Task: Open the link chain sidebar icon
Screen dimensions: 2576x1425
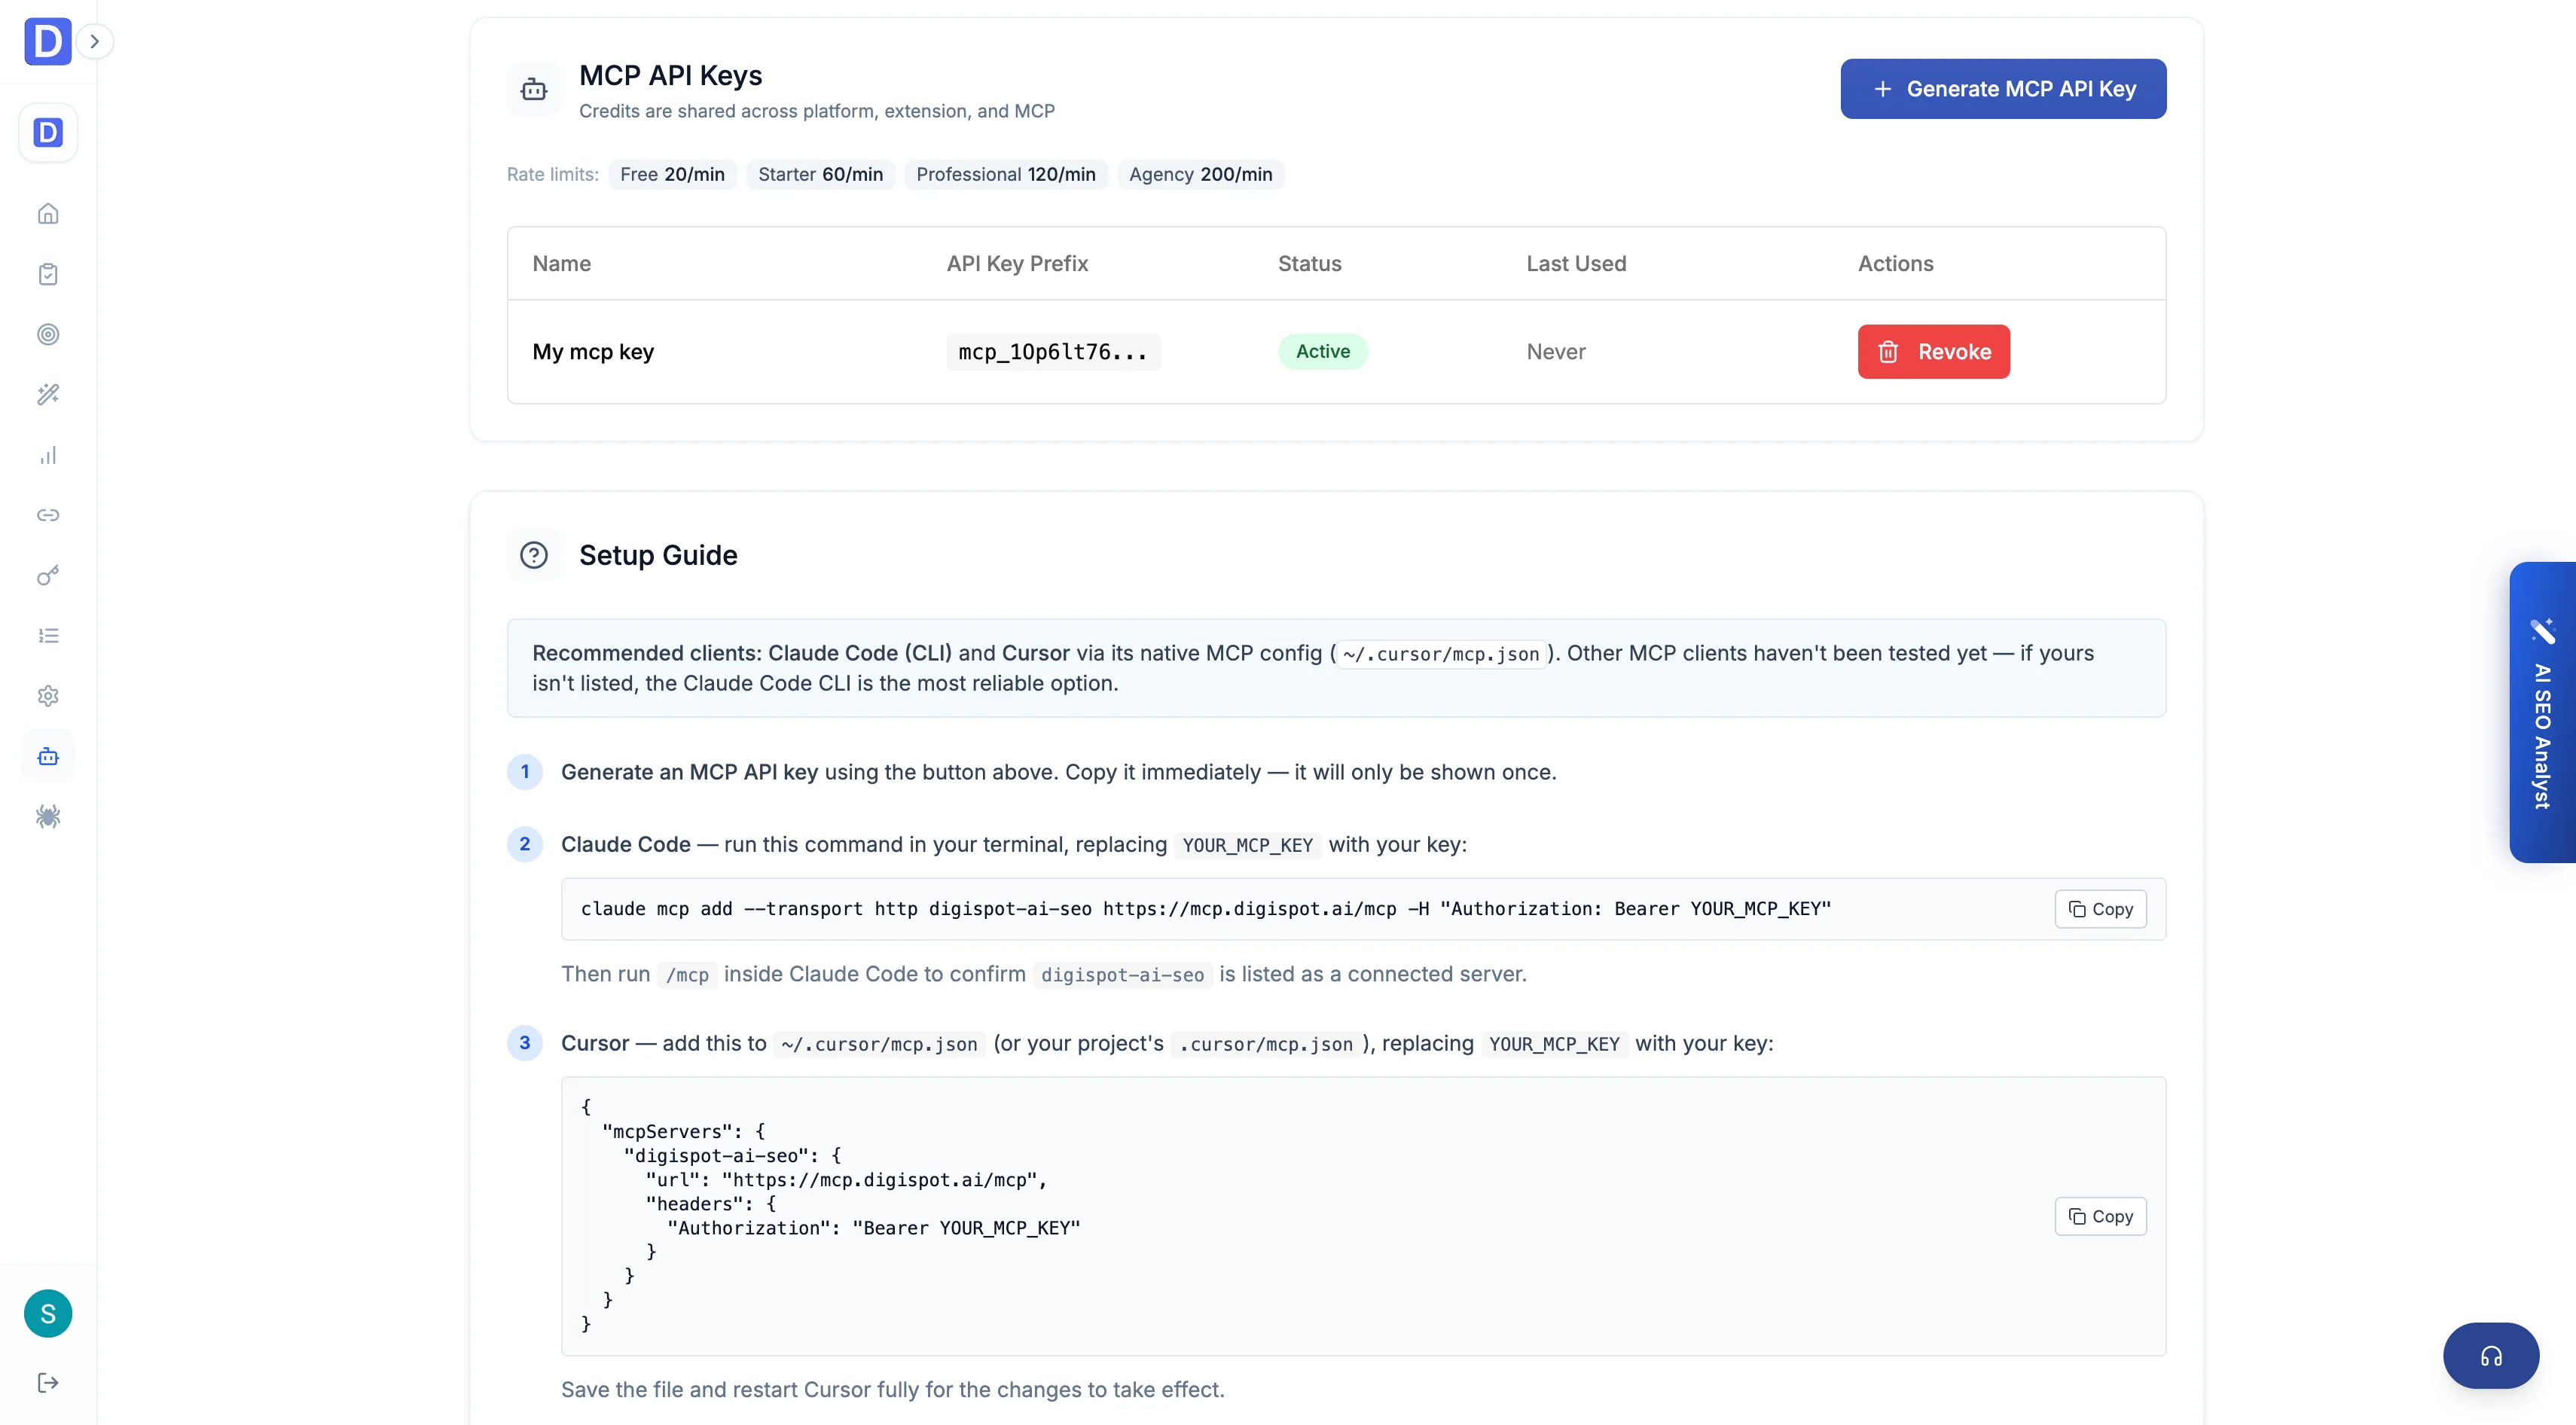Action: click(48, 515)
